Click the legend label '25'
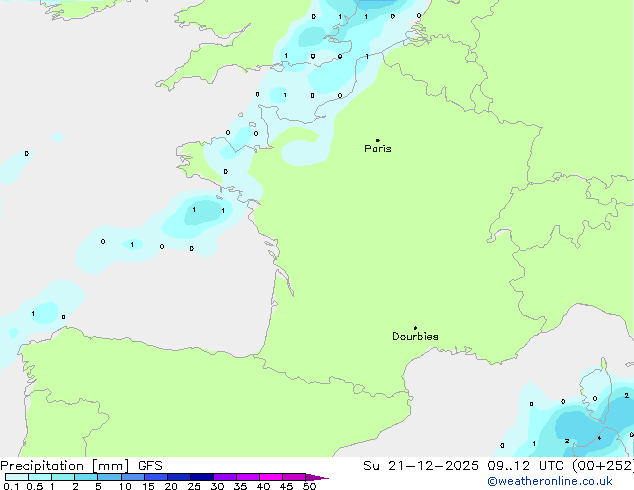Image resolution: width=634 pixels, height=490 pixels. [x=194, y=486]
